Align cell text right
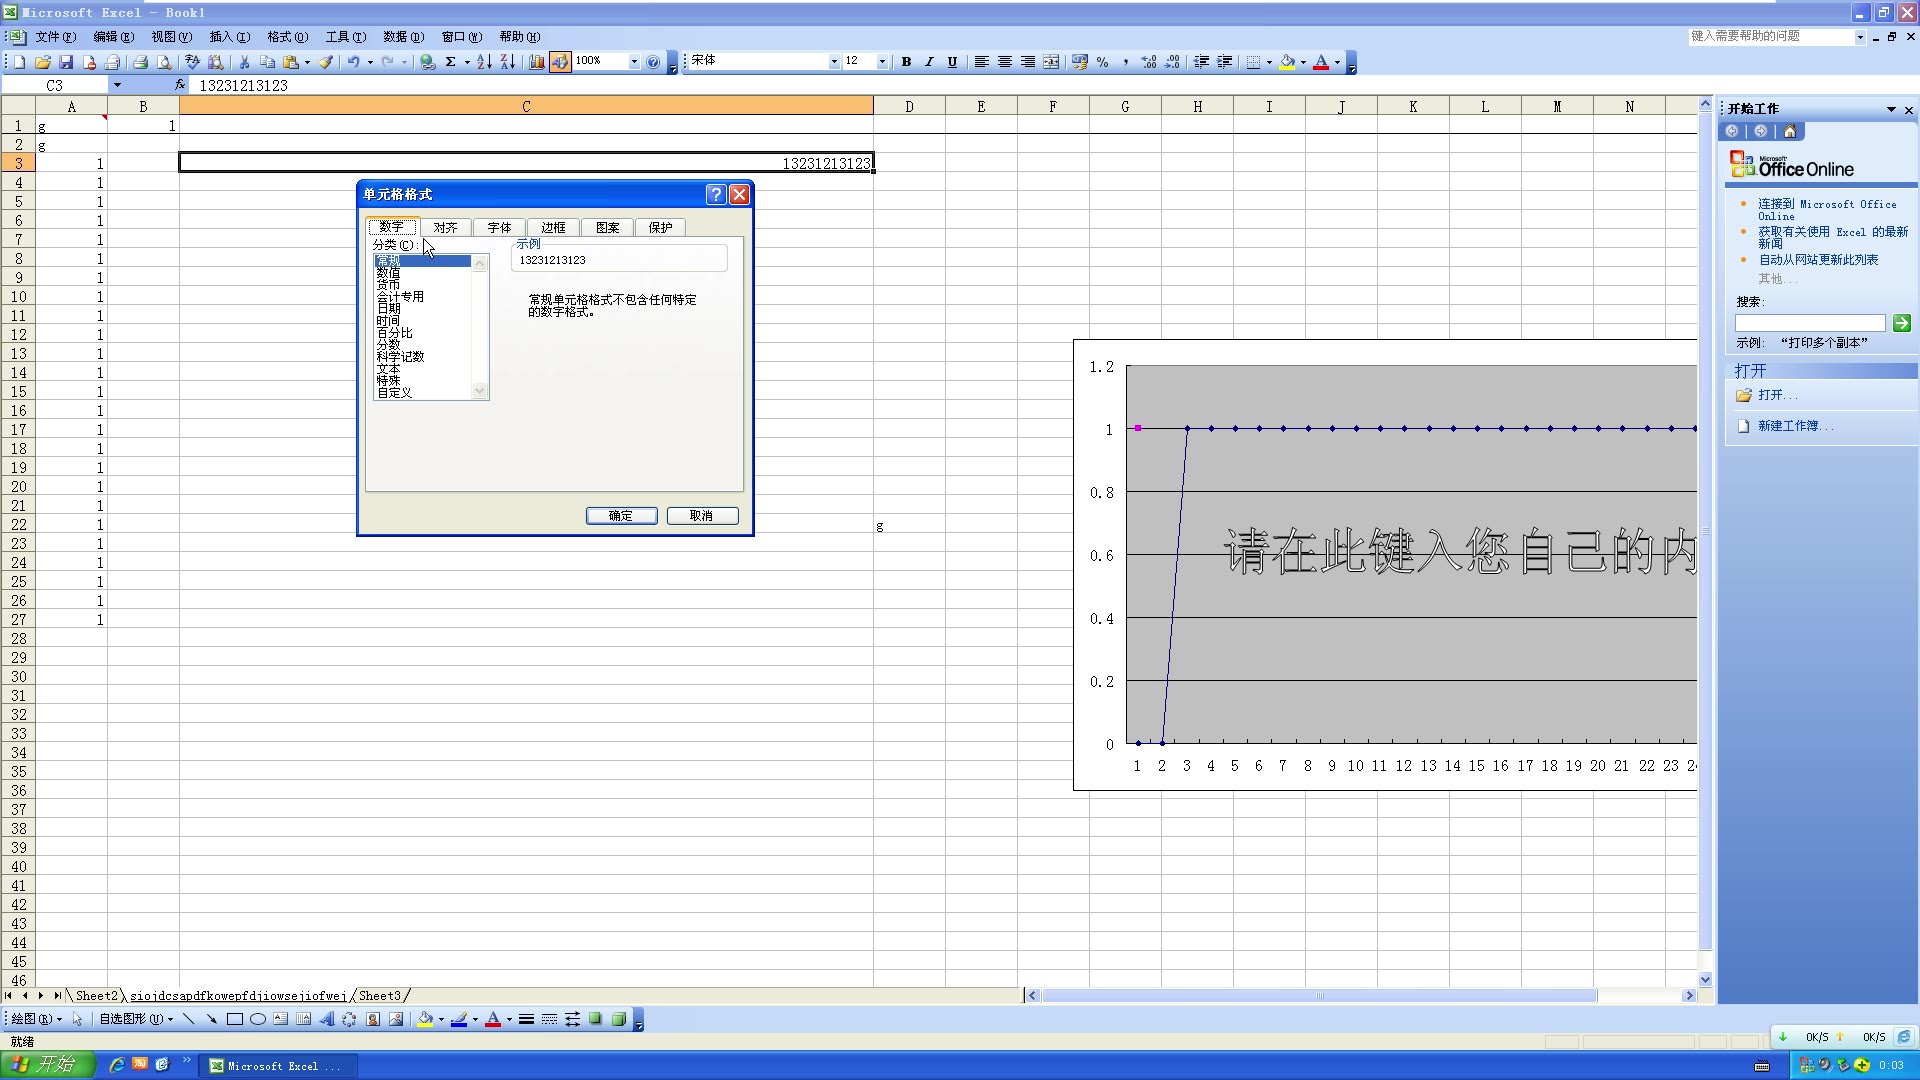The height and width of the screenshot is (1080, 1920). (1028, 62)
